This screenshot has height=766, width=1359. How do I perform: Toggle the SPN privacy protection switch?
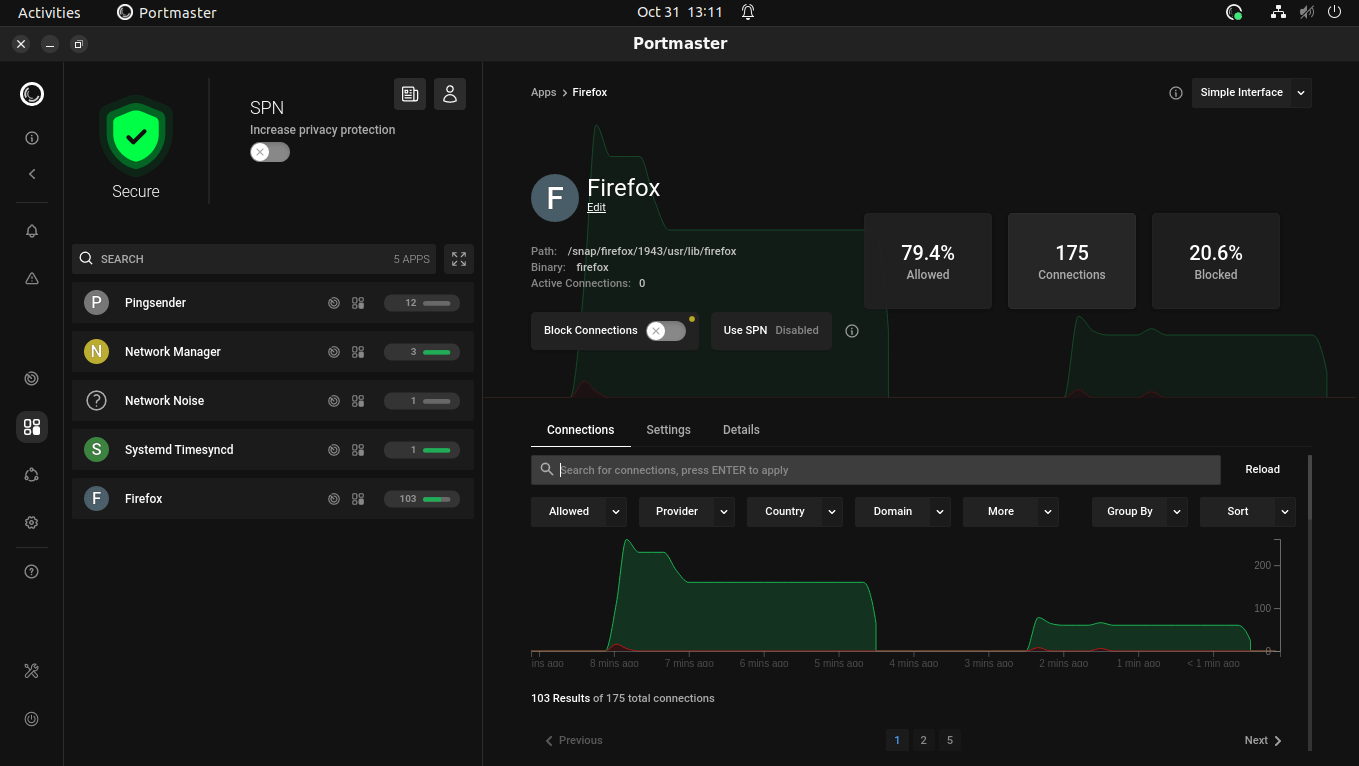coord(269,151)
